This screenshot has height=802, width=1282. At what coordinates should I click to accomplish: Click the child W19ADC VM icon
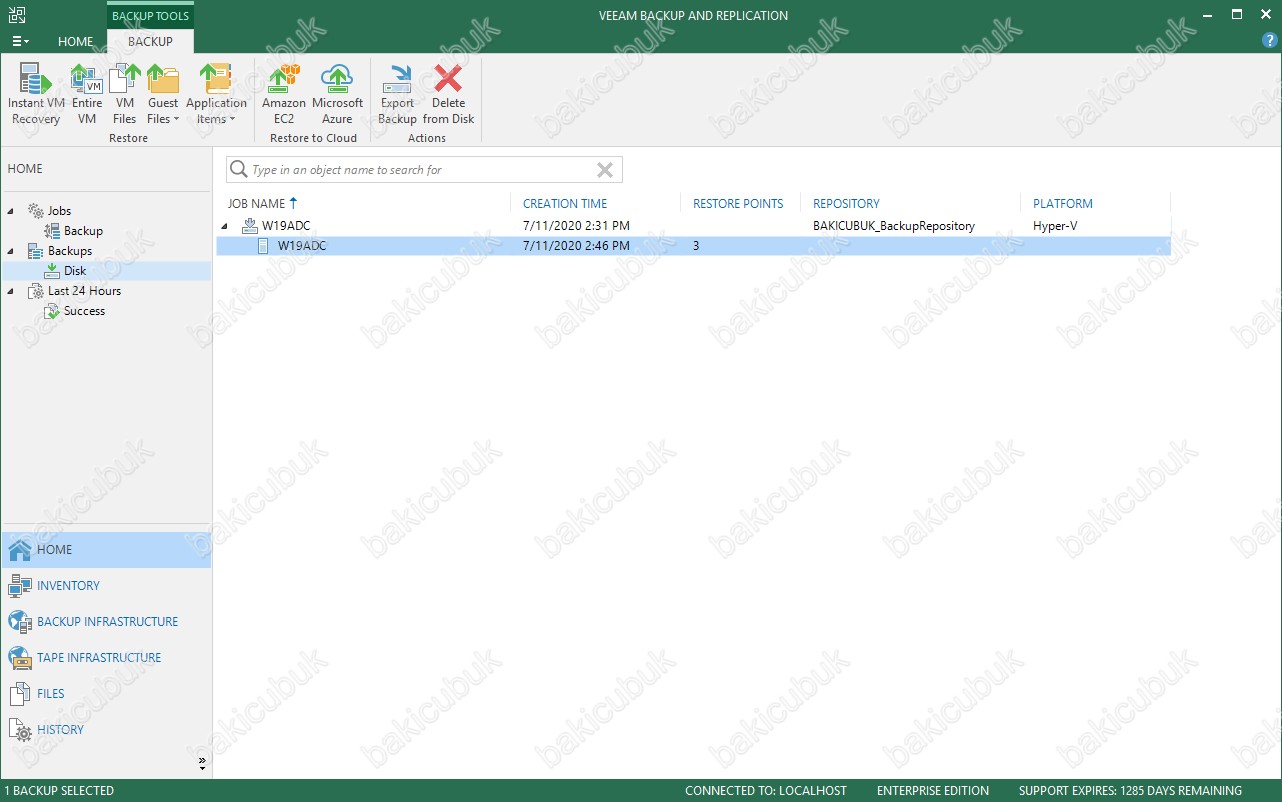click(264, 246)
